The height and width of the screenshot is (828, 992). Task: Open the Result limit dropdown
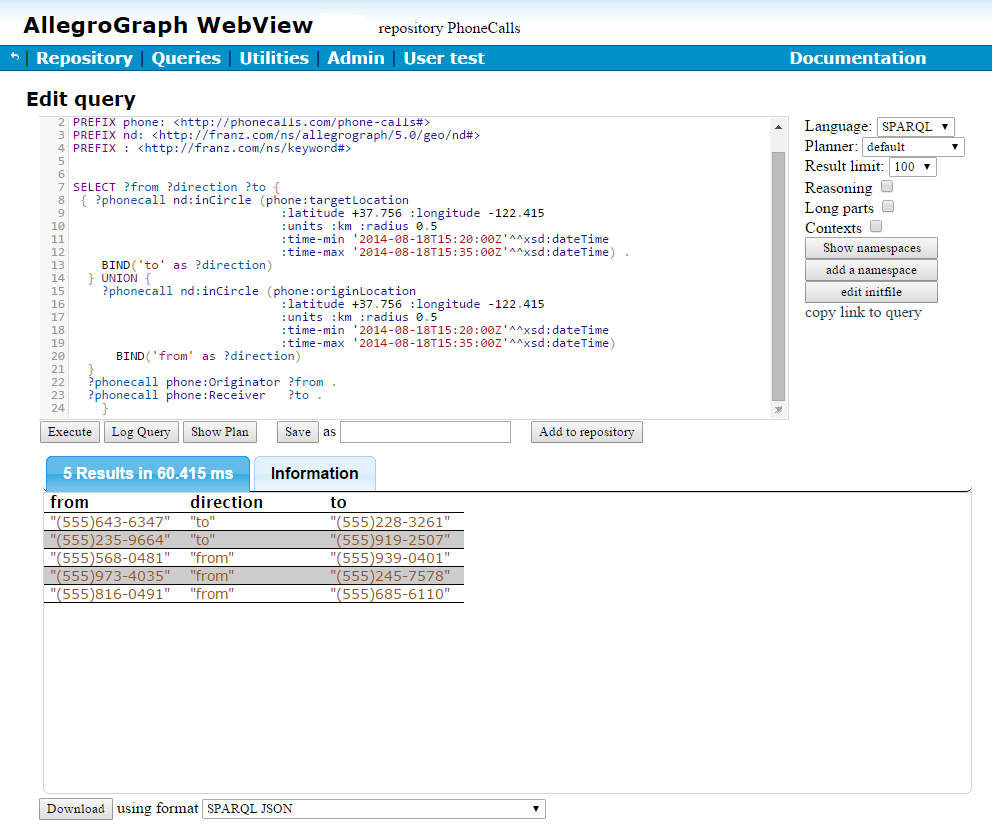pyautogui.click(x=912, y=167)
